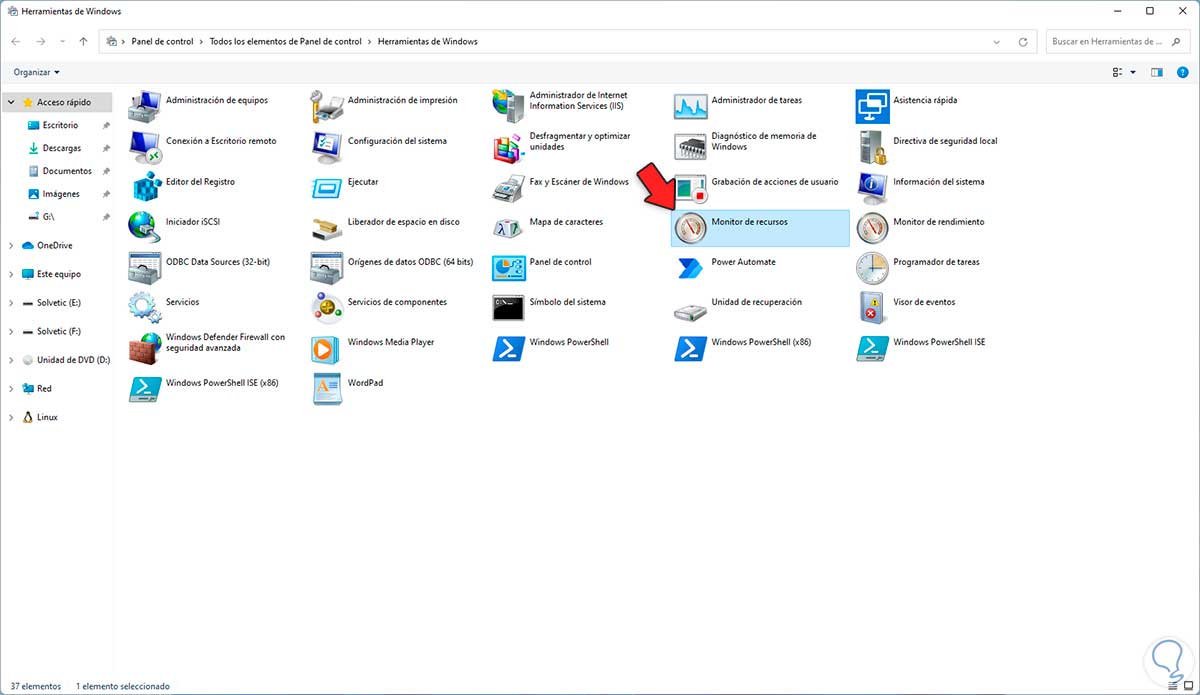Screen dimensions: 1200x695
Task: Go up one folder level
Action: click(83, 42)
